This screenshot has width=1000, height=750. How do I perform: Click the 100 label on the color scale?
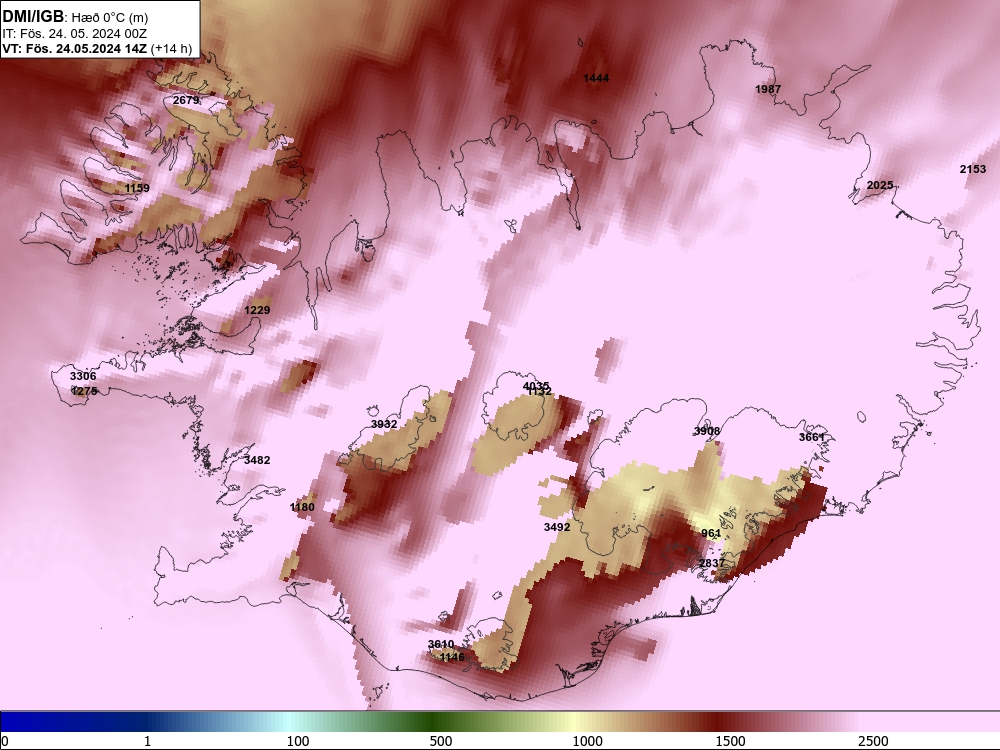(298, 741)
